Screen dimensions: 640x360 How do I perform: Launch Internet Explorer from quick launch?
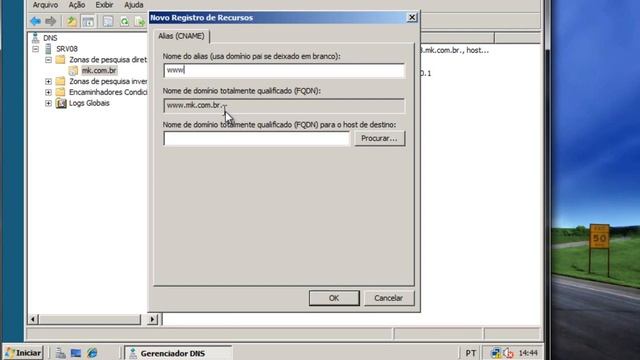tap(92, 353)
